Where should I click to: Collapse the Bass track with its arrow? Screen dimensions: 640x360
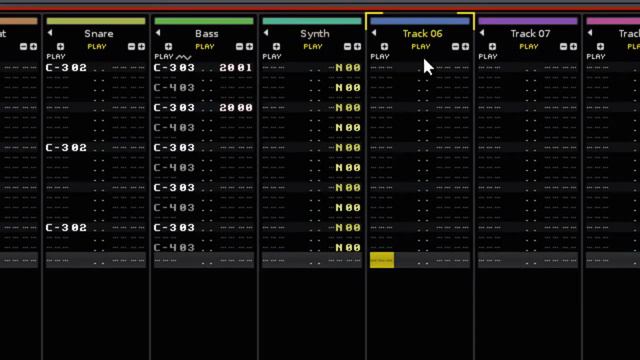point(158,33)
